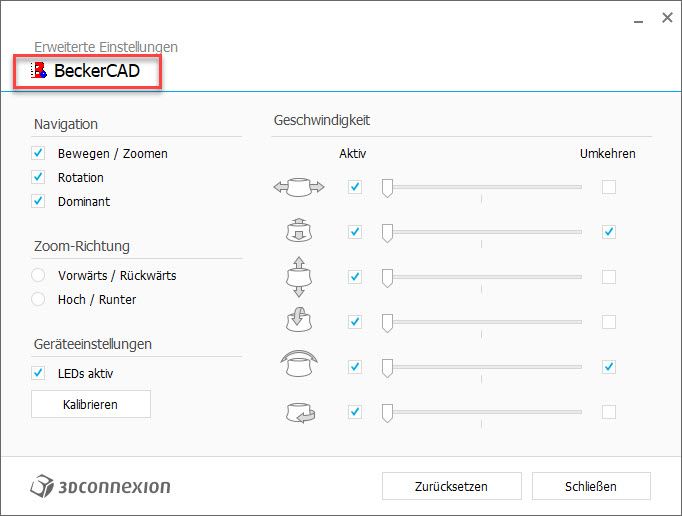Toggle Aktiv checkbox for roll axis

(x=355, y=367)
